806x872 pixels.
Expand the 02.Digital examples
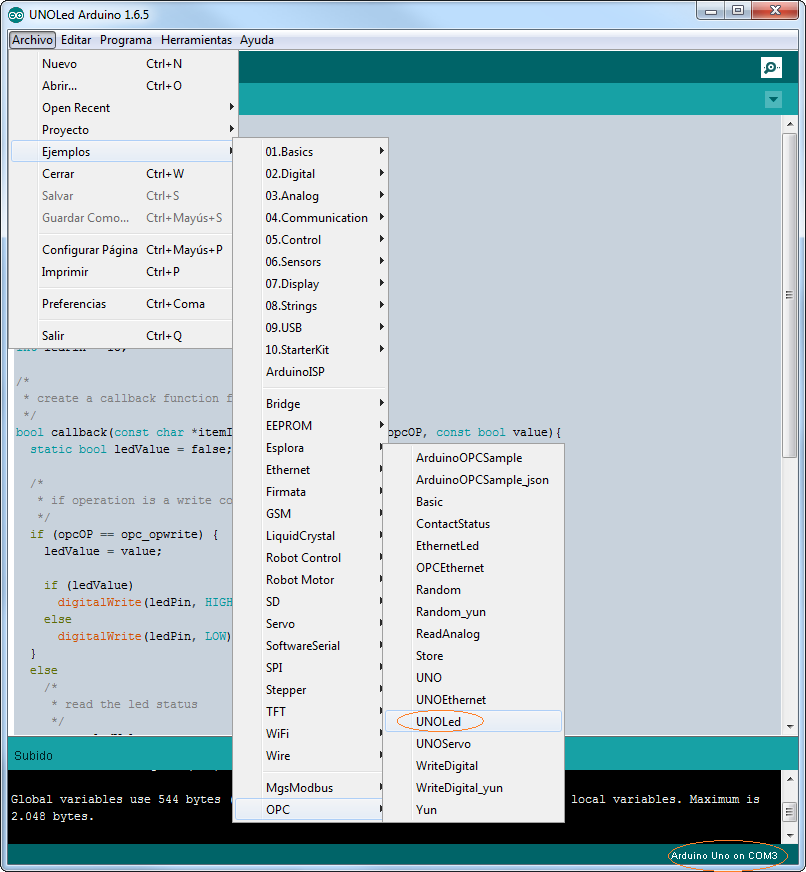(x=310, y=174)
